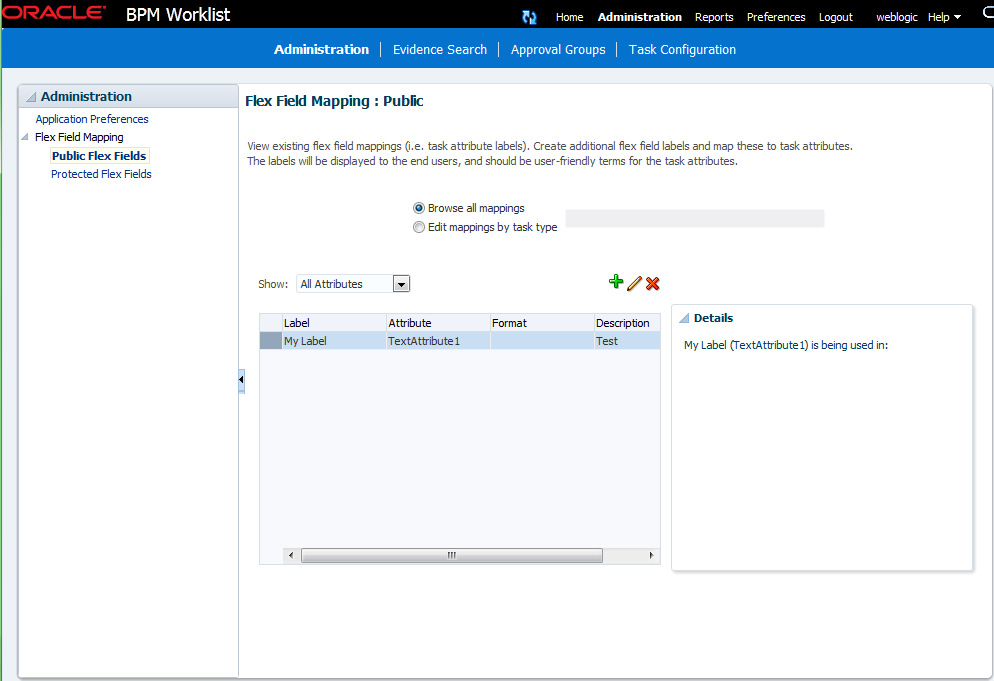Click the weblogic user name
The width and height of the screenshot is (994, 681).
pos(896,17)
